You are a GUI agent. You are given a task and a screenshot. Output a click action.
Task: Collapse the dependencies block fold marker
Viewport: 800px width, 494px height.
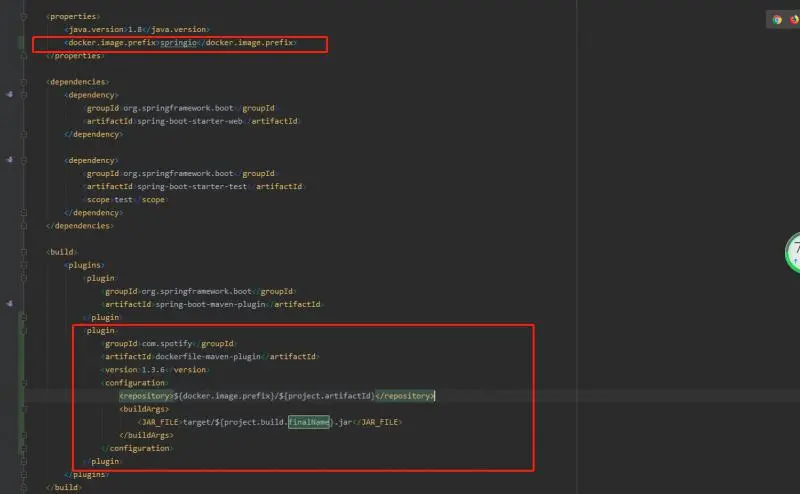tap(23, 82)
